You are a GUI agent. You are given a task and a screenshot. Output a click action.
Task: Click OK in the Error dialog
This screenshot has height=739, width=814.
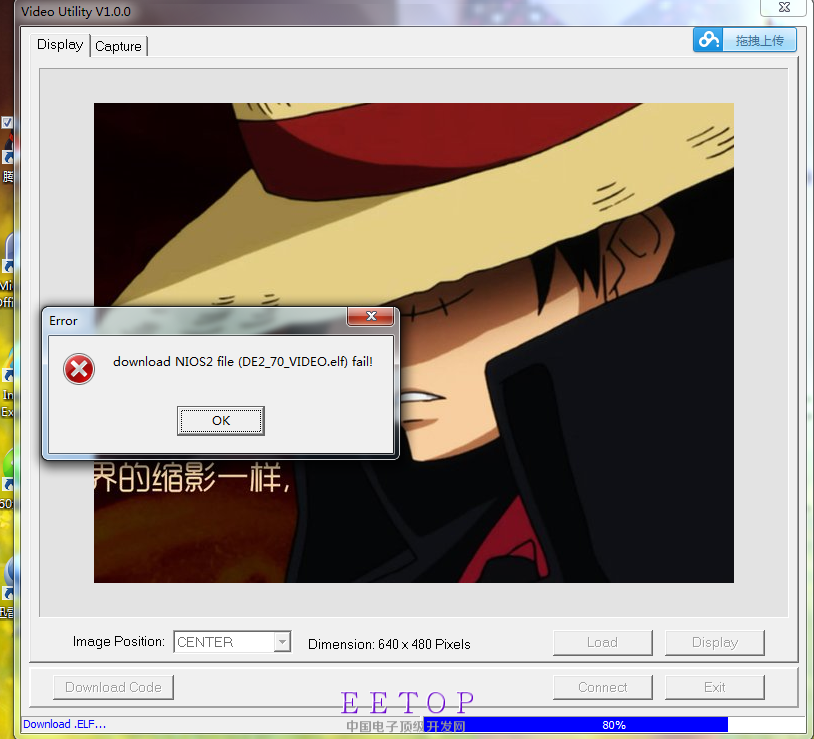pos(221,420)
